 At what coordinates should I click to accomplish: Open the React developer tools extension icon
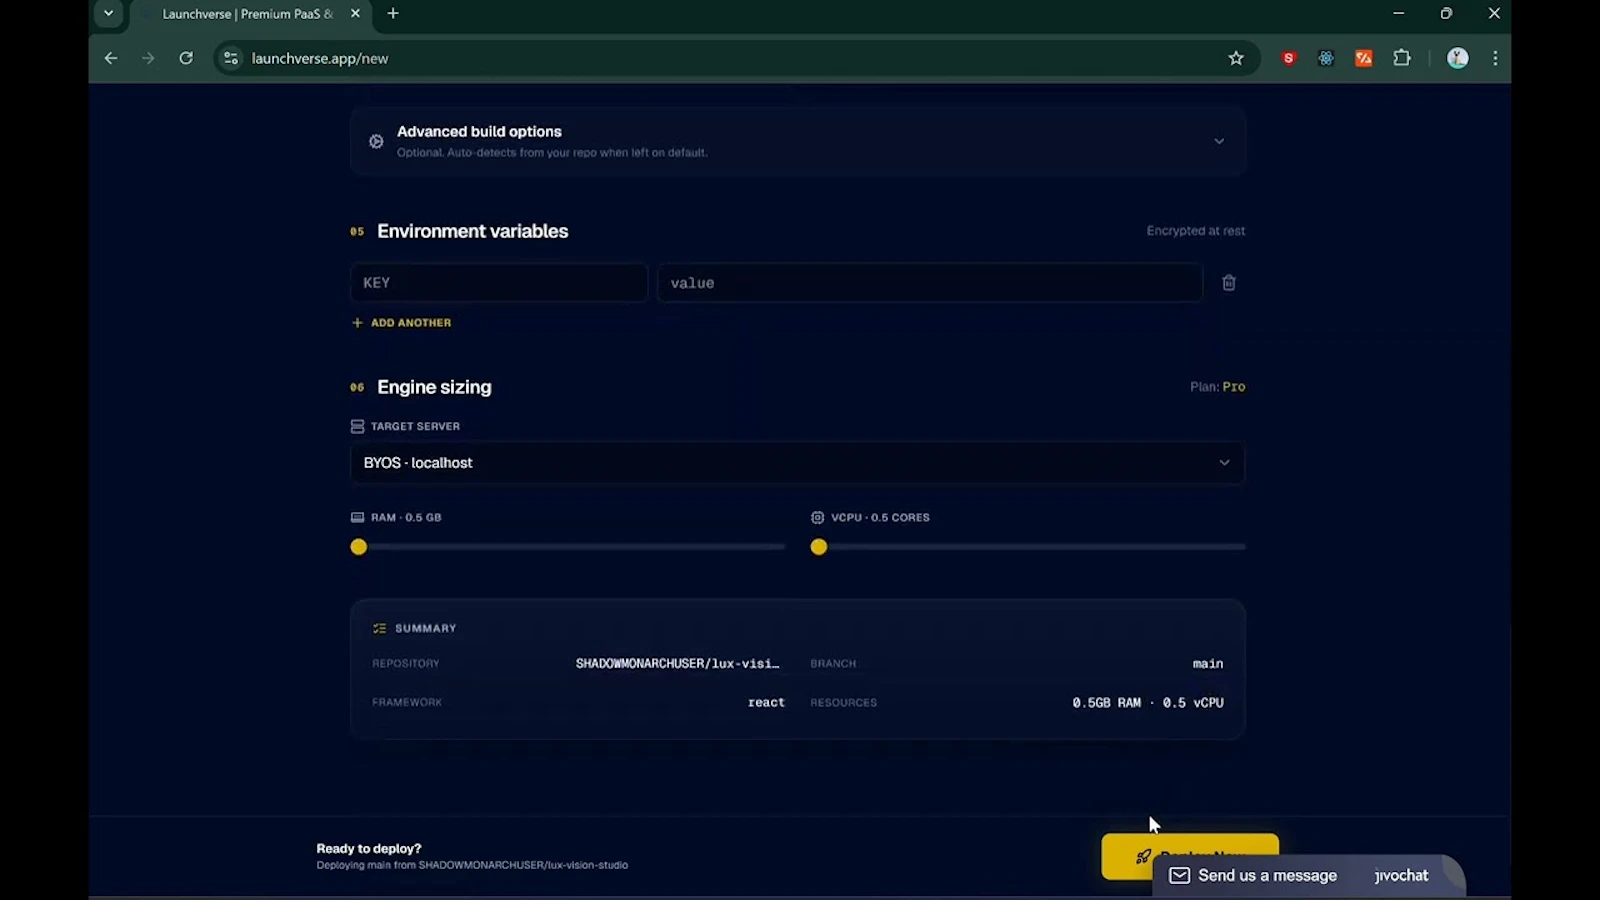pyautogui.click(x=1326, y=58)
